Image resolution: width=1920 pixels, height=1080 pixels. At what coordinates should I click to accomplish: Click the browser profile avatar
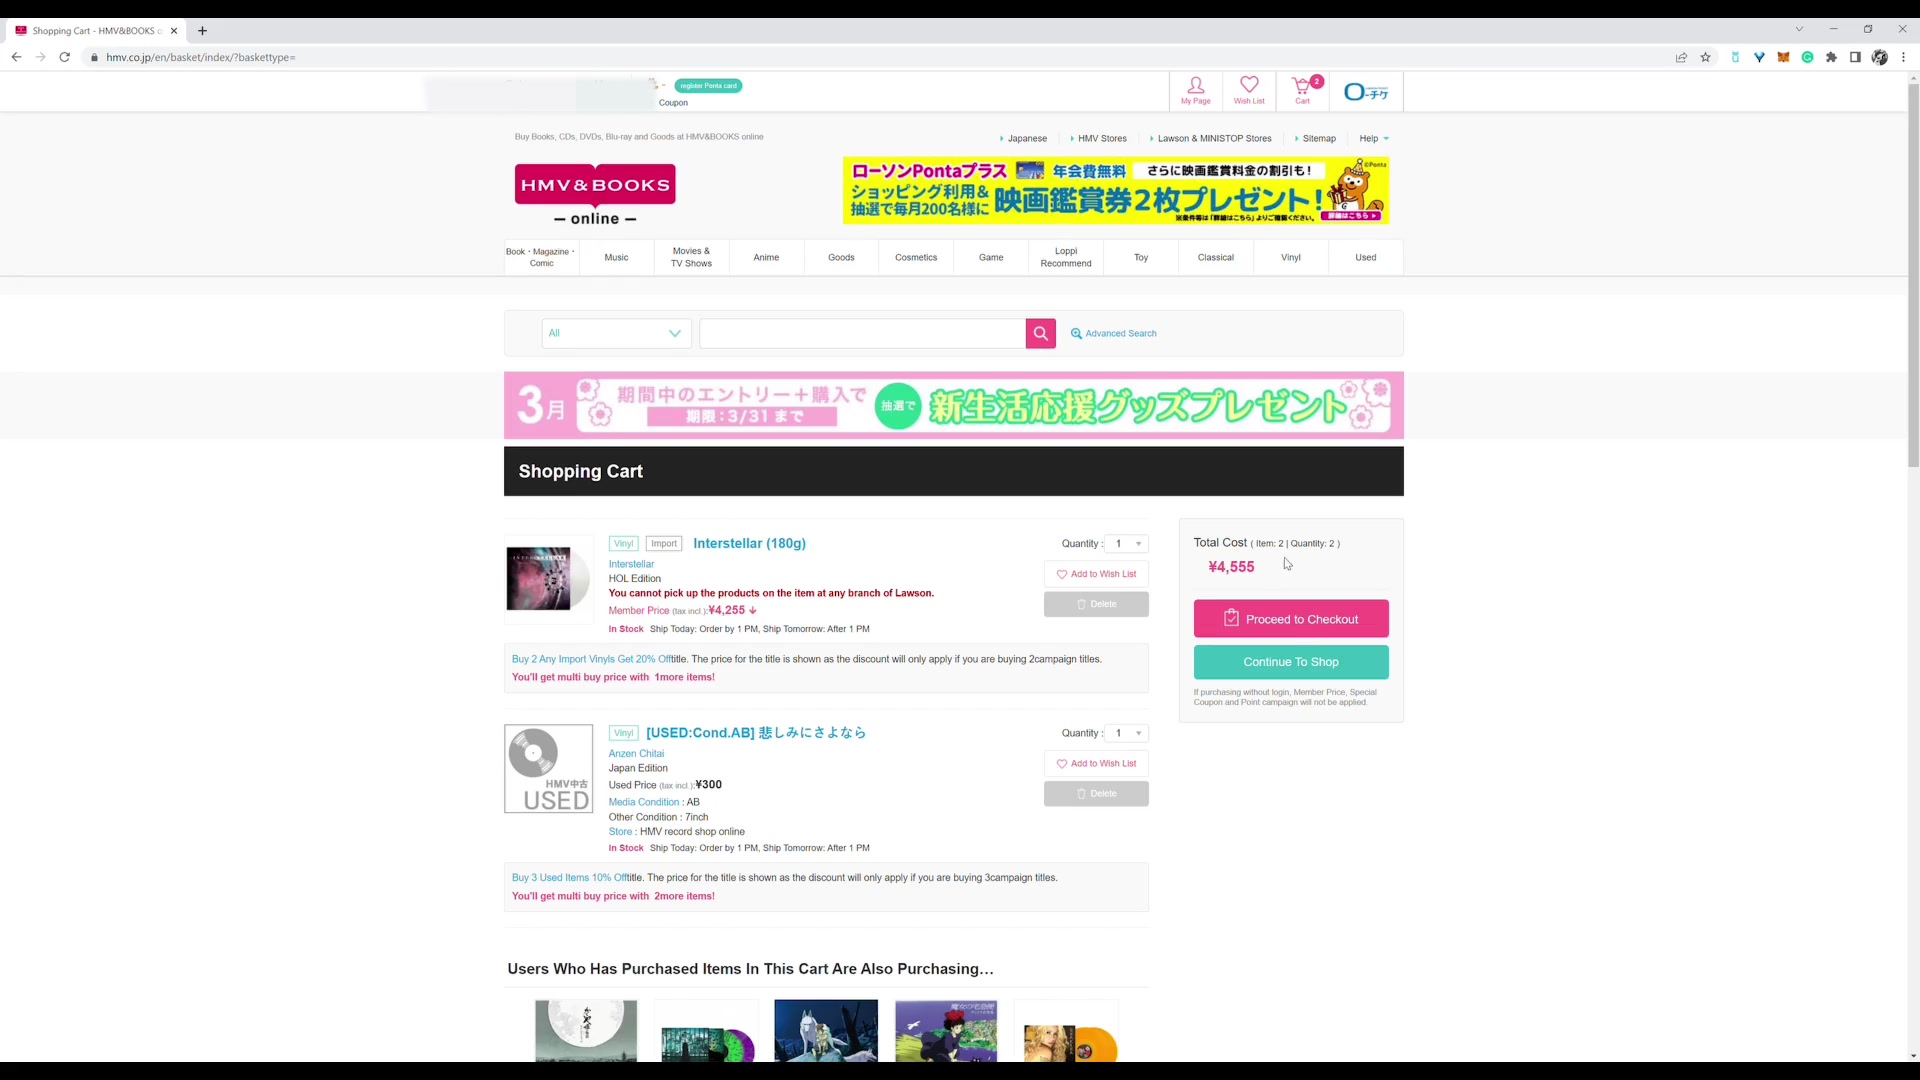coord(1879,57)
